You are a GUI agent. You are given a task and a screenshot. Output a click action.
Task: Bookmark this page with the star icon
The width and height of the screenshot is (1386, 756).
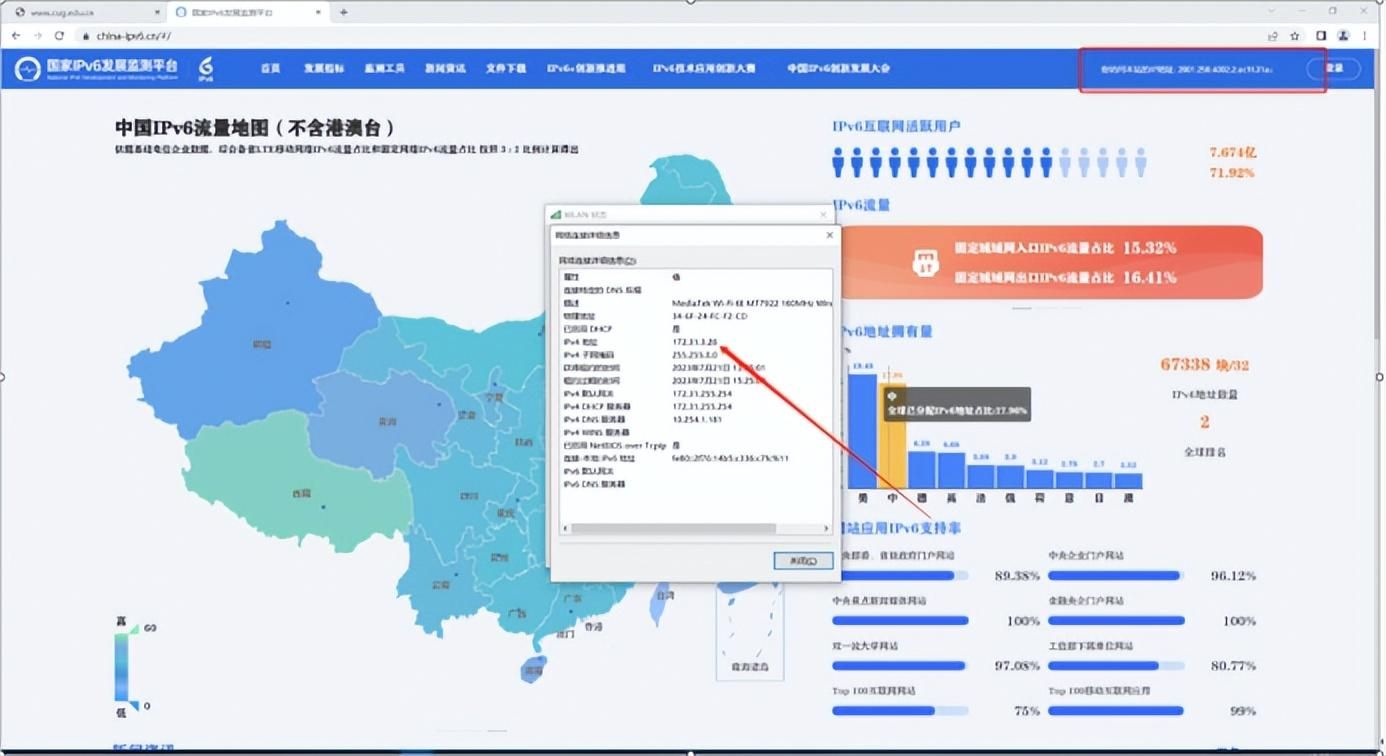pyautogui.click(x=1295, y=35)
